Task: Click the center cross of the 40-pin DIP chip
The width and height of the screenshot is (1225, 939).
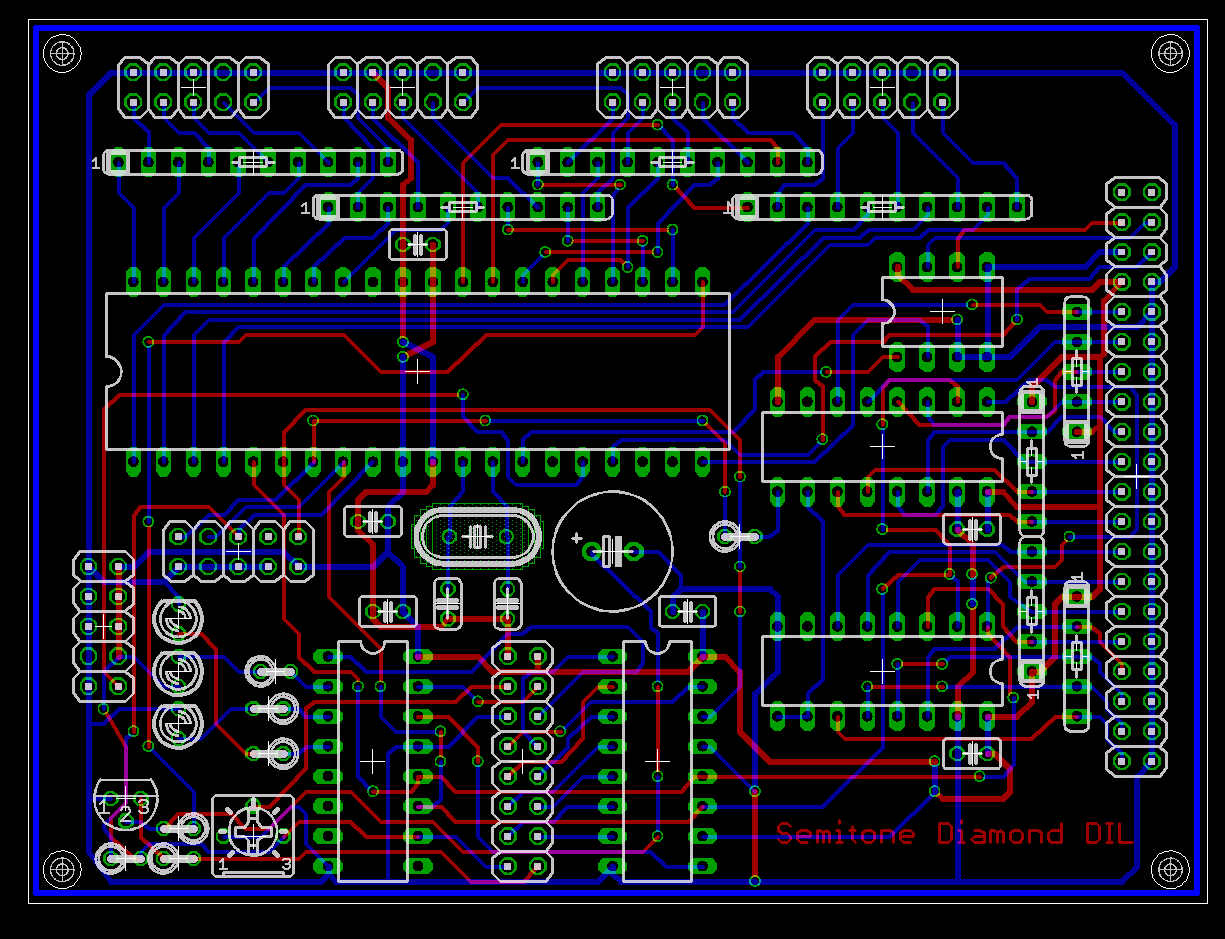Action: pyautogui.click(x=418, y=370)
